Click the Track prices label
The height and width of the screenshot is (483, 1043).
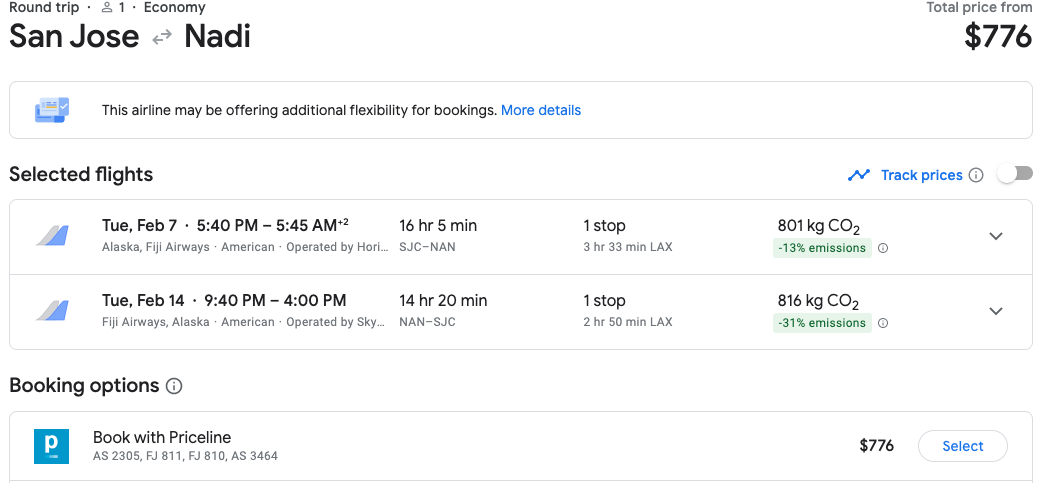(921, 175)
